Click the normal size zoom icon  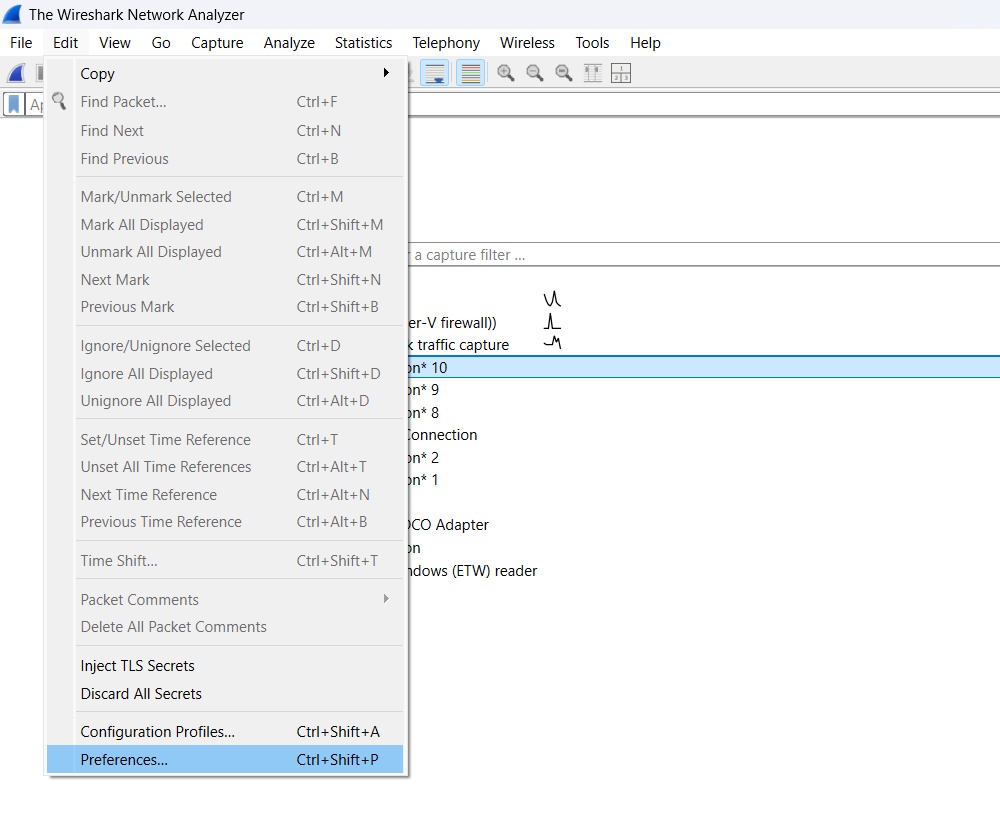coord(564,73)
